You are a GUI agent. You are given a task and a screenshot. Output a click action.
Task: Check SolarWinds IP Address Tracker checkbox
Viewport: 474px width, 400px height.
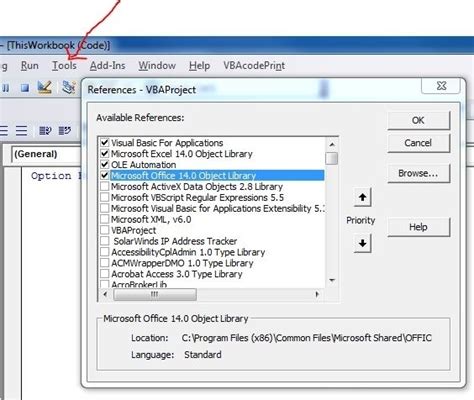coord(105,241)
